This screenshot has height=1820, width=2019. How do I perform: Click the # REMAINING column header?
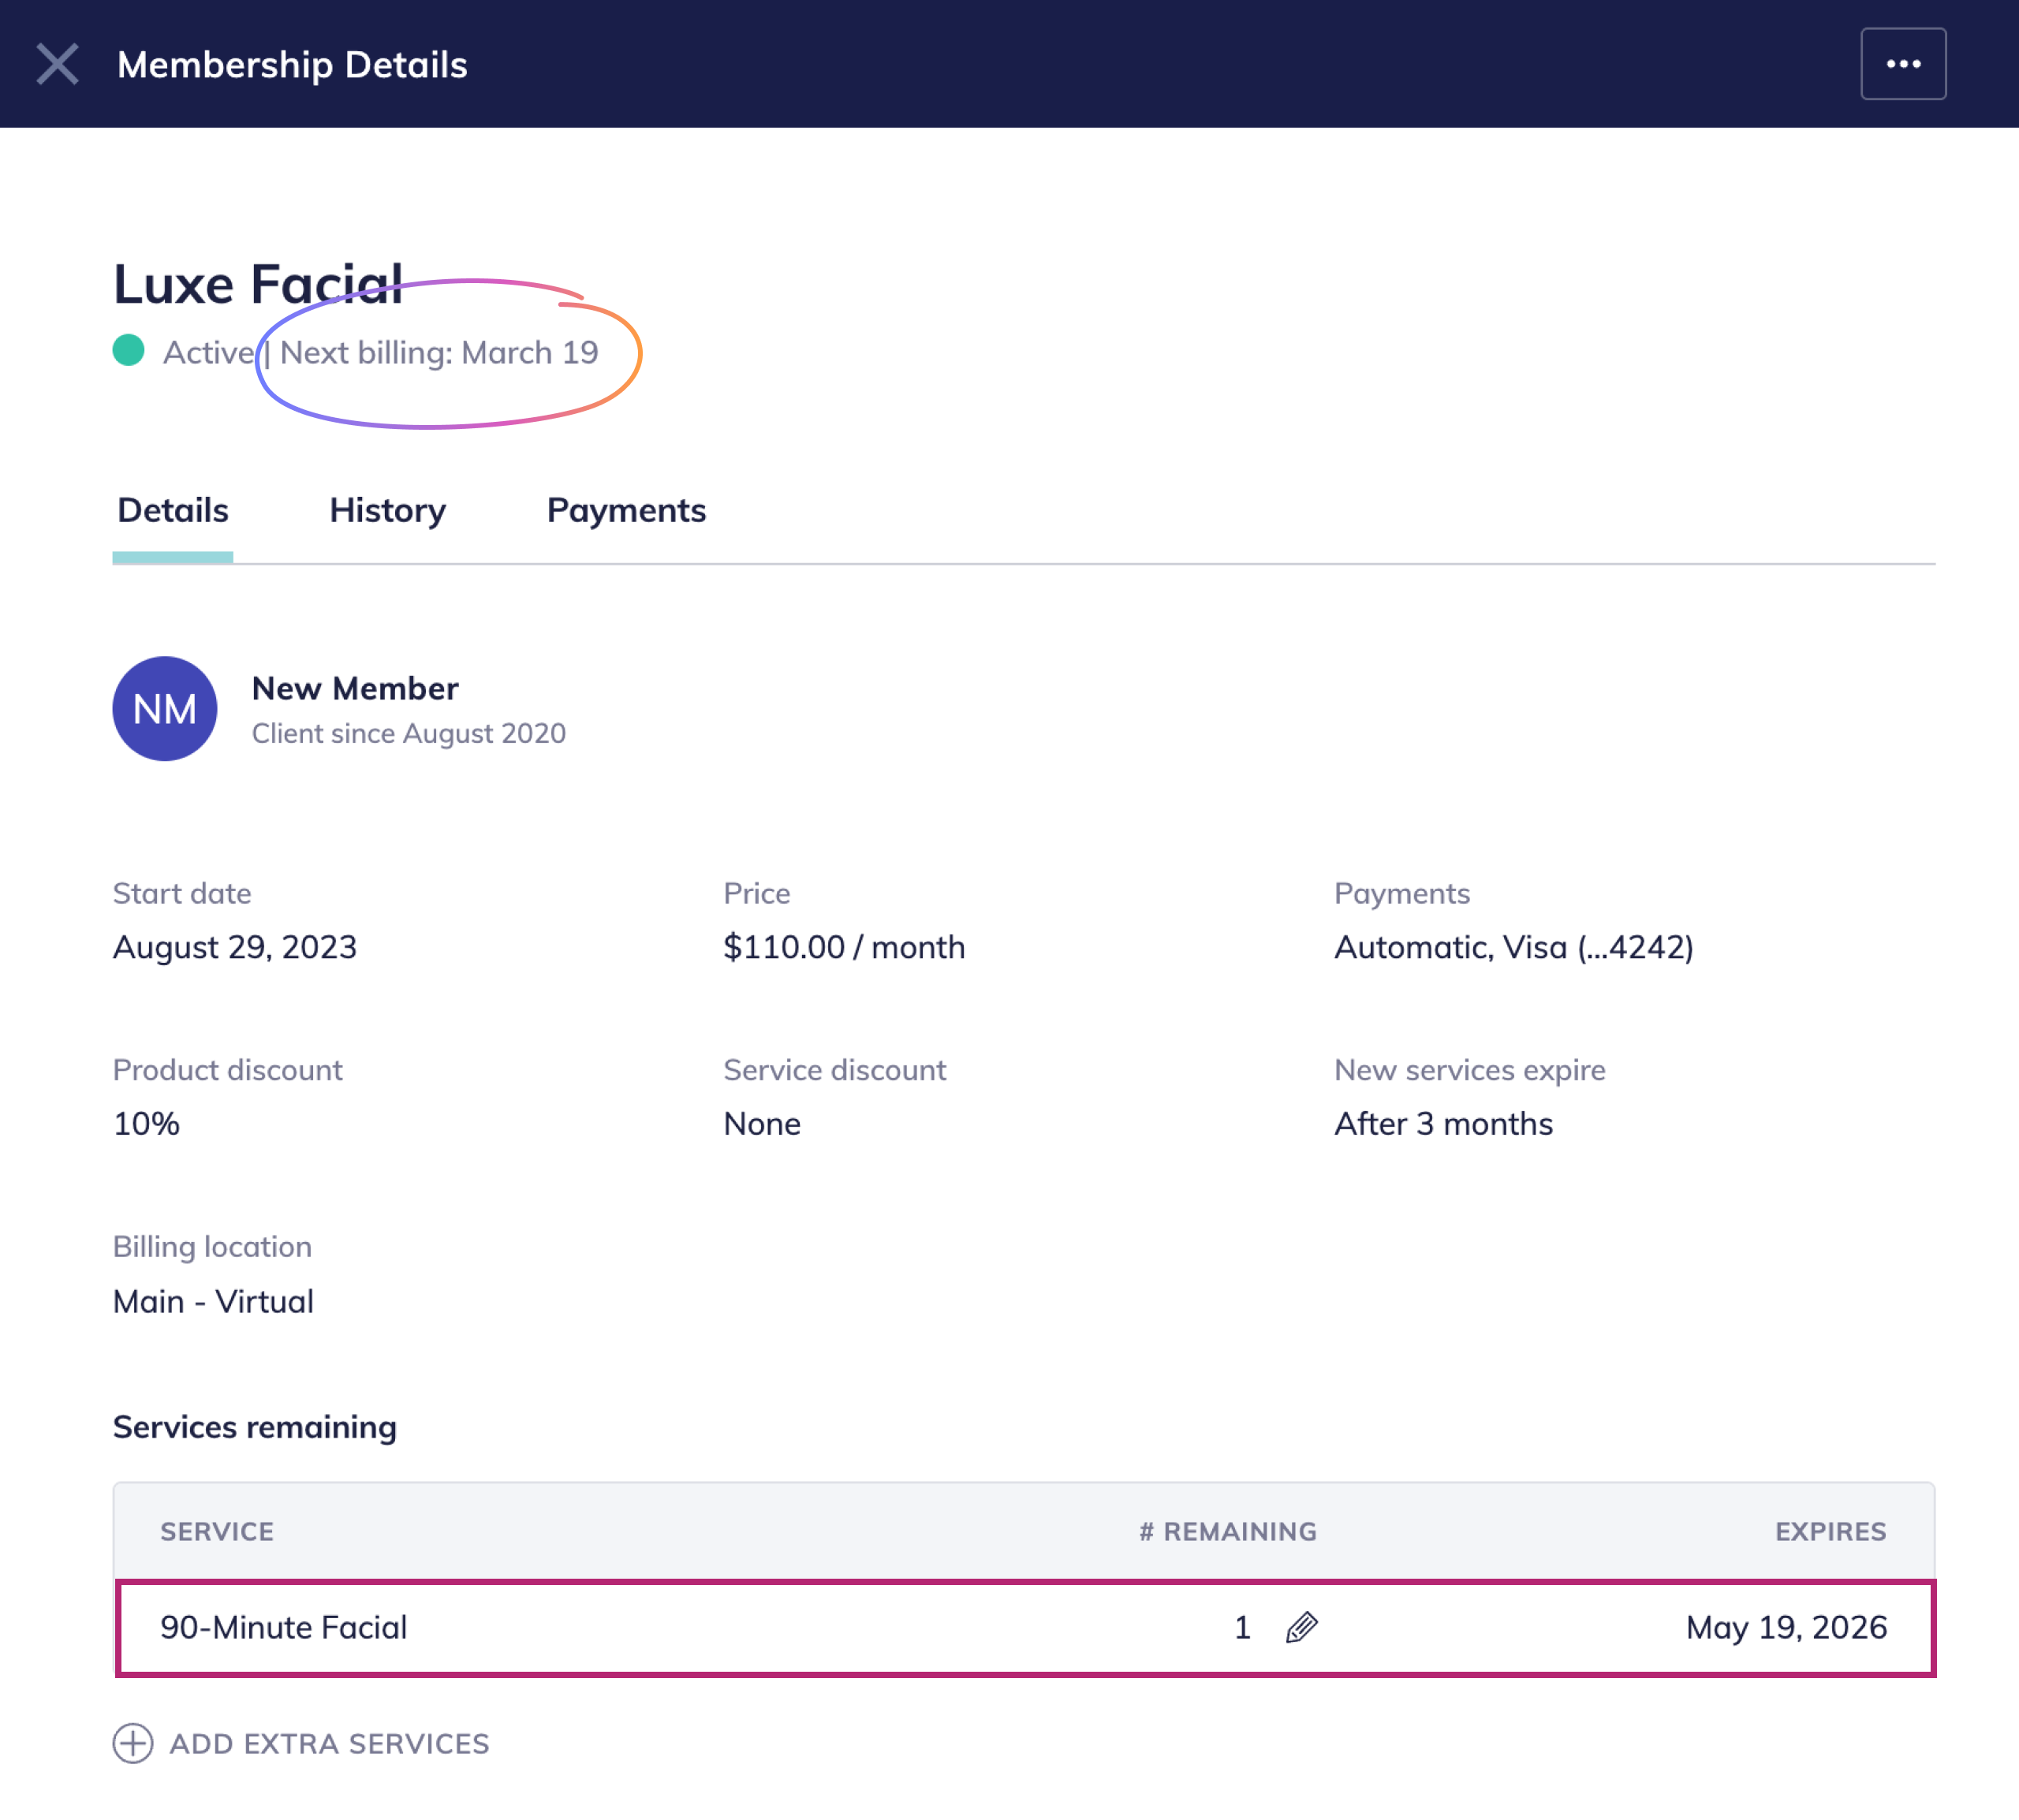tap(1227, 1532)
